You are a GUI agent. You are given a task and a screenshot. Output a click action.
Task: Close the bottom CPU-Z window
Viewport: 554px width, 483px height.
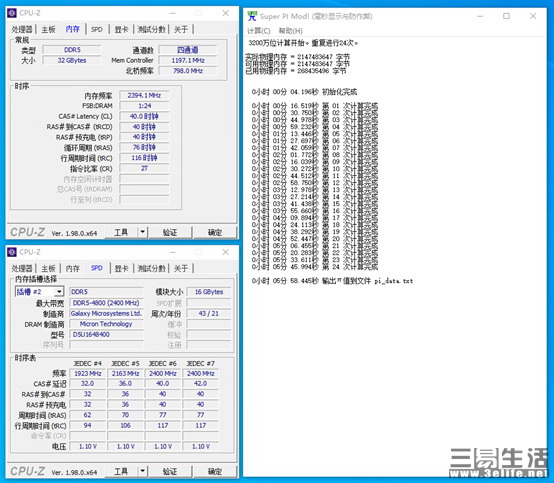pos(225,252)
